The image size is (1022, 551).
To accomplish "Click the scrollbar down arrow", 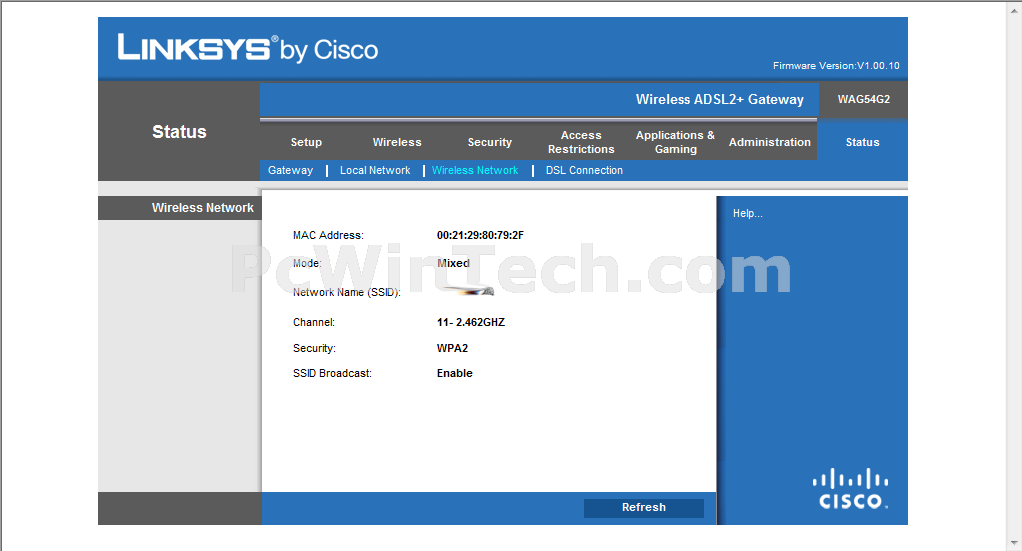I will tap(1015, 543).
